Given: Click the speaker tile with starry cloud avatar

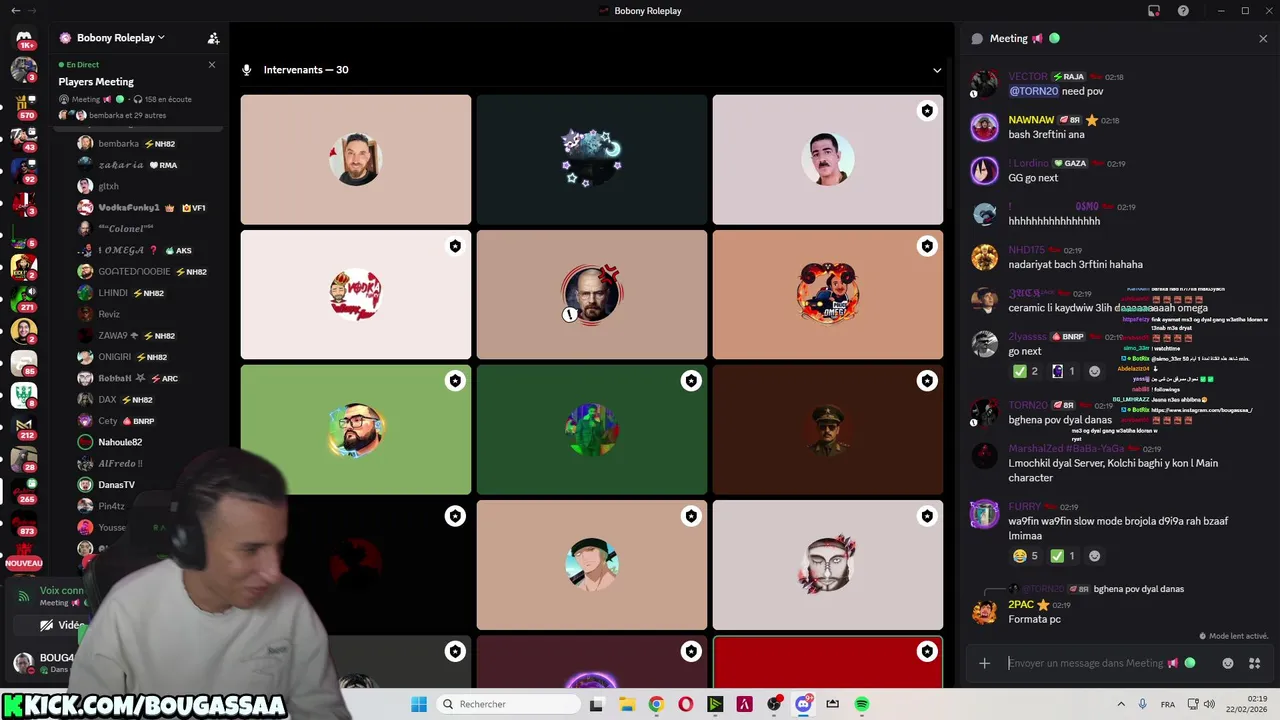Looking at the screenshot, I should (592, 159).
